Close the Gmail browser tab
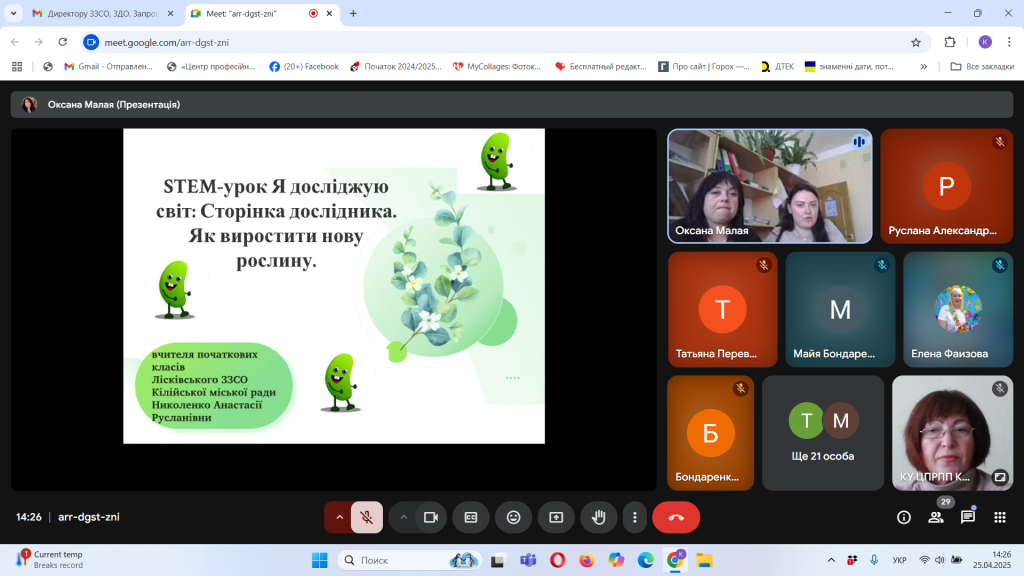The height and width of the screenshot is (576, 1024). pos(170,13)
